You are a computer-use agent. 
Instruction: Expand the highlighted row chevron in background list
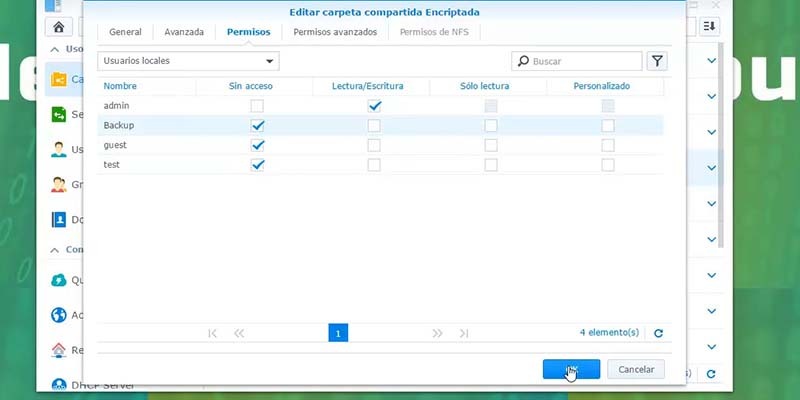[x=711, y=168]
